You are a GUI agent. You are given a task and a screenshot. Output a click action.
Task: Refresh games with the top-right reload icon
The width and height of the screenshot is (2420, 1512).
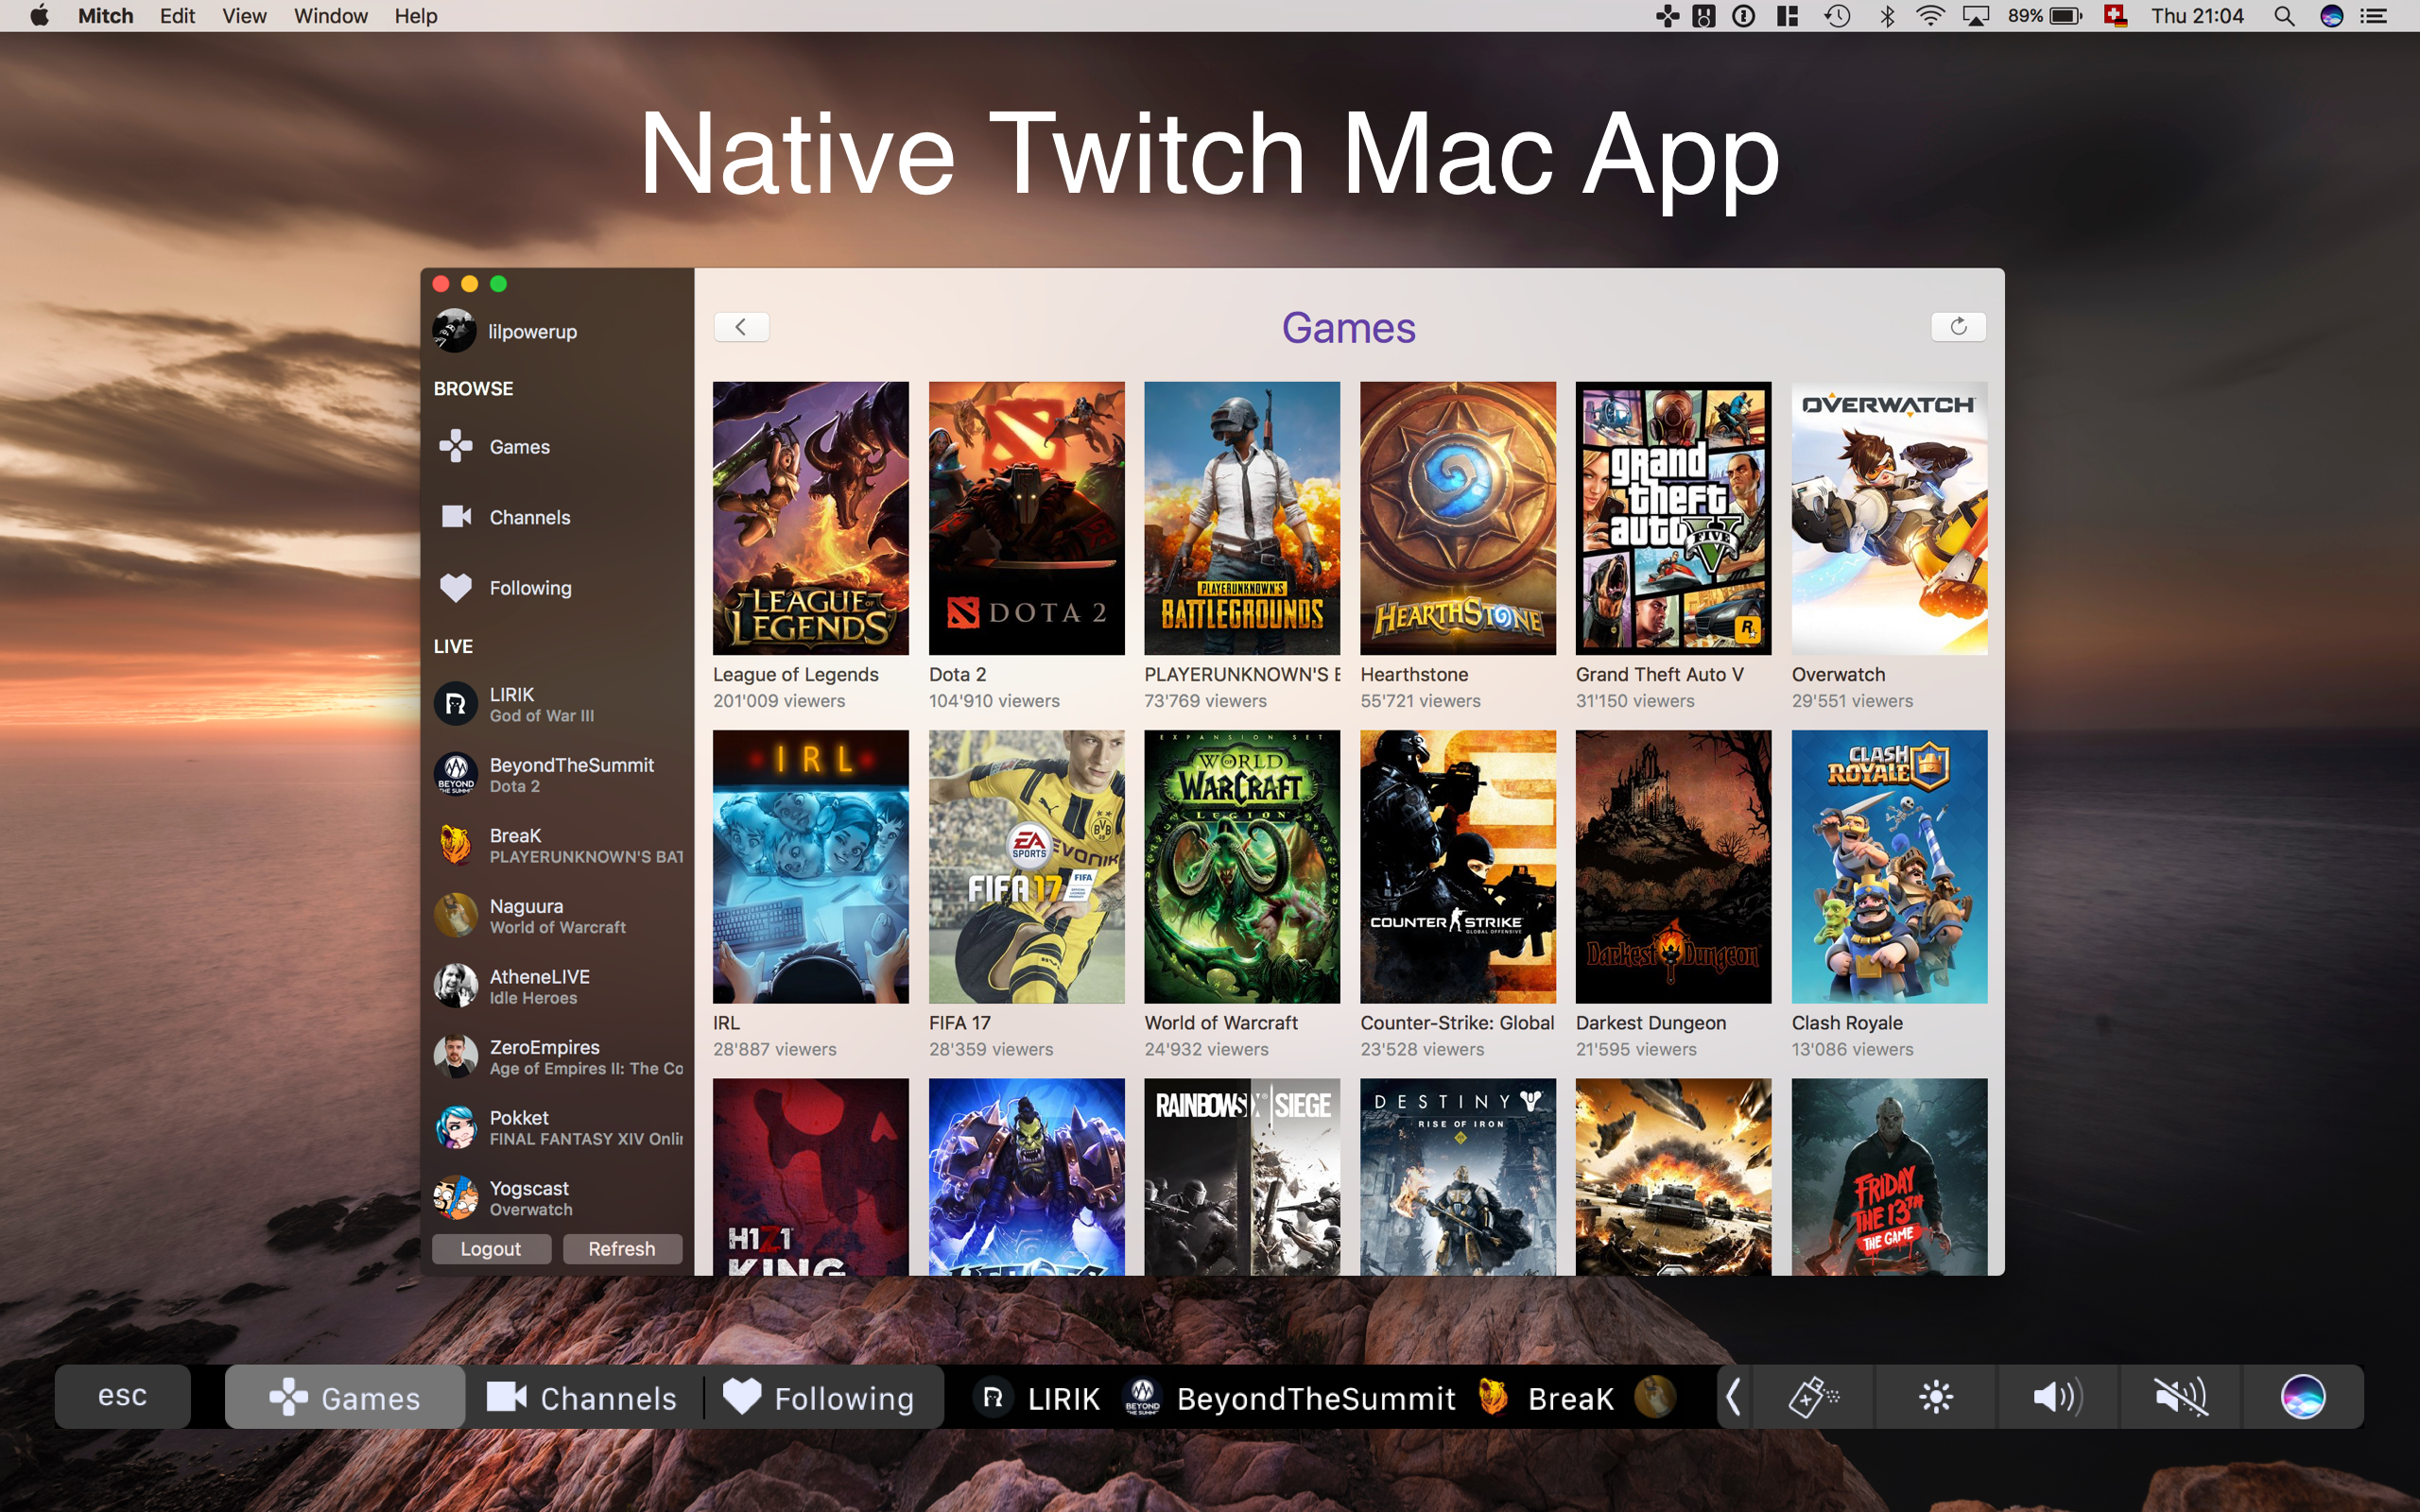1958,326
